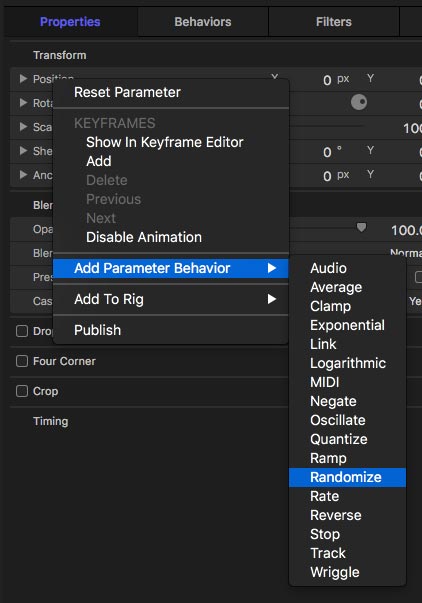Expand the Rotation disclosure triangle

[x=23, y=103]
